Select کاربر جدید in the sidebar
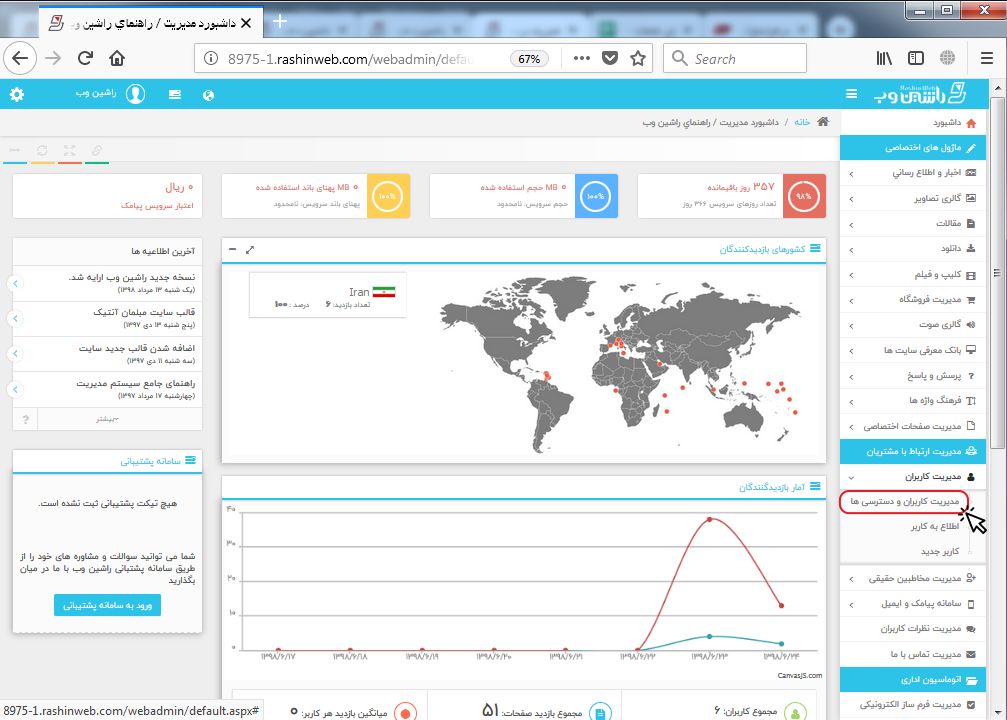This screenshot has height=720, width=1007. click(939, 551)
